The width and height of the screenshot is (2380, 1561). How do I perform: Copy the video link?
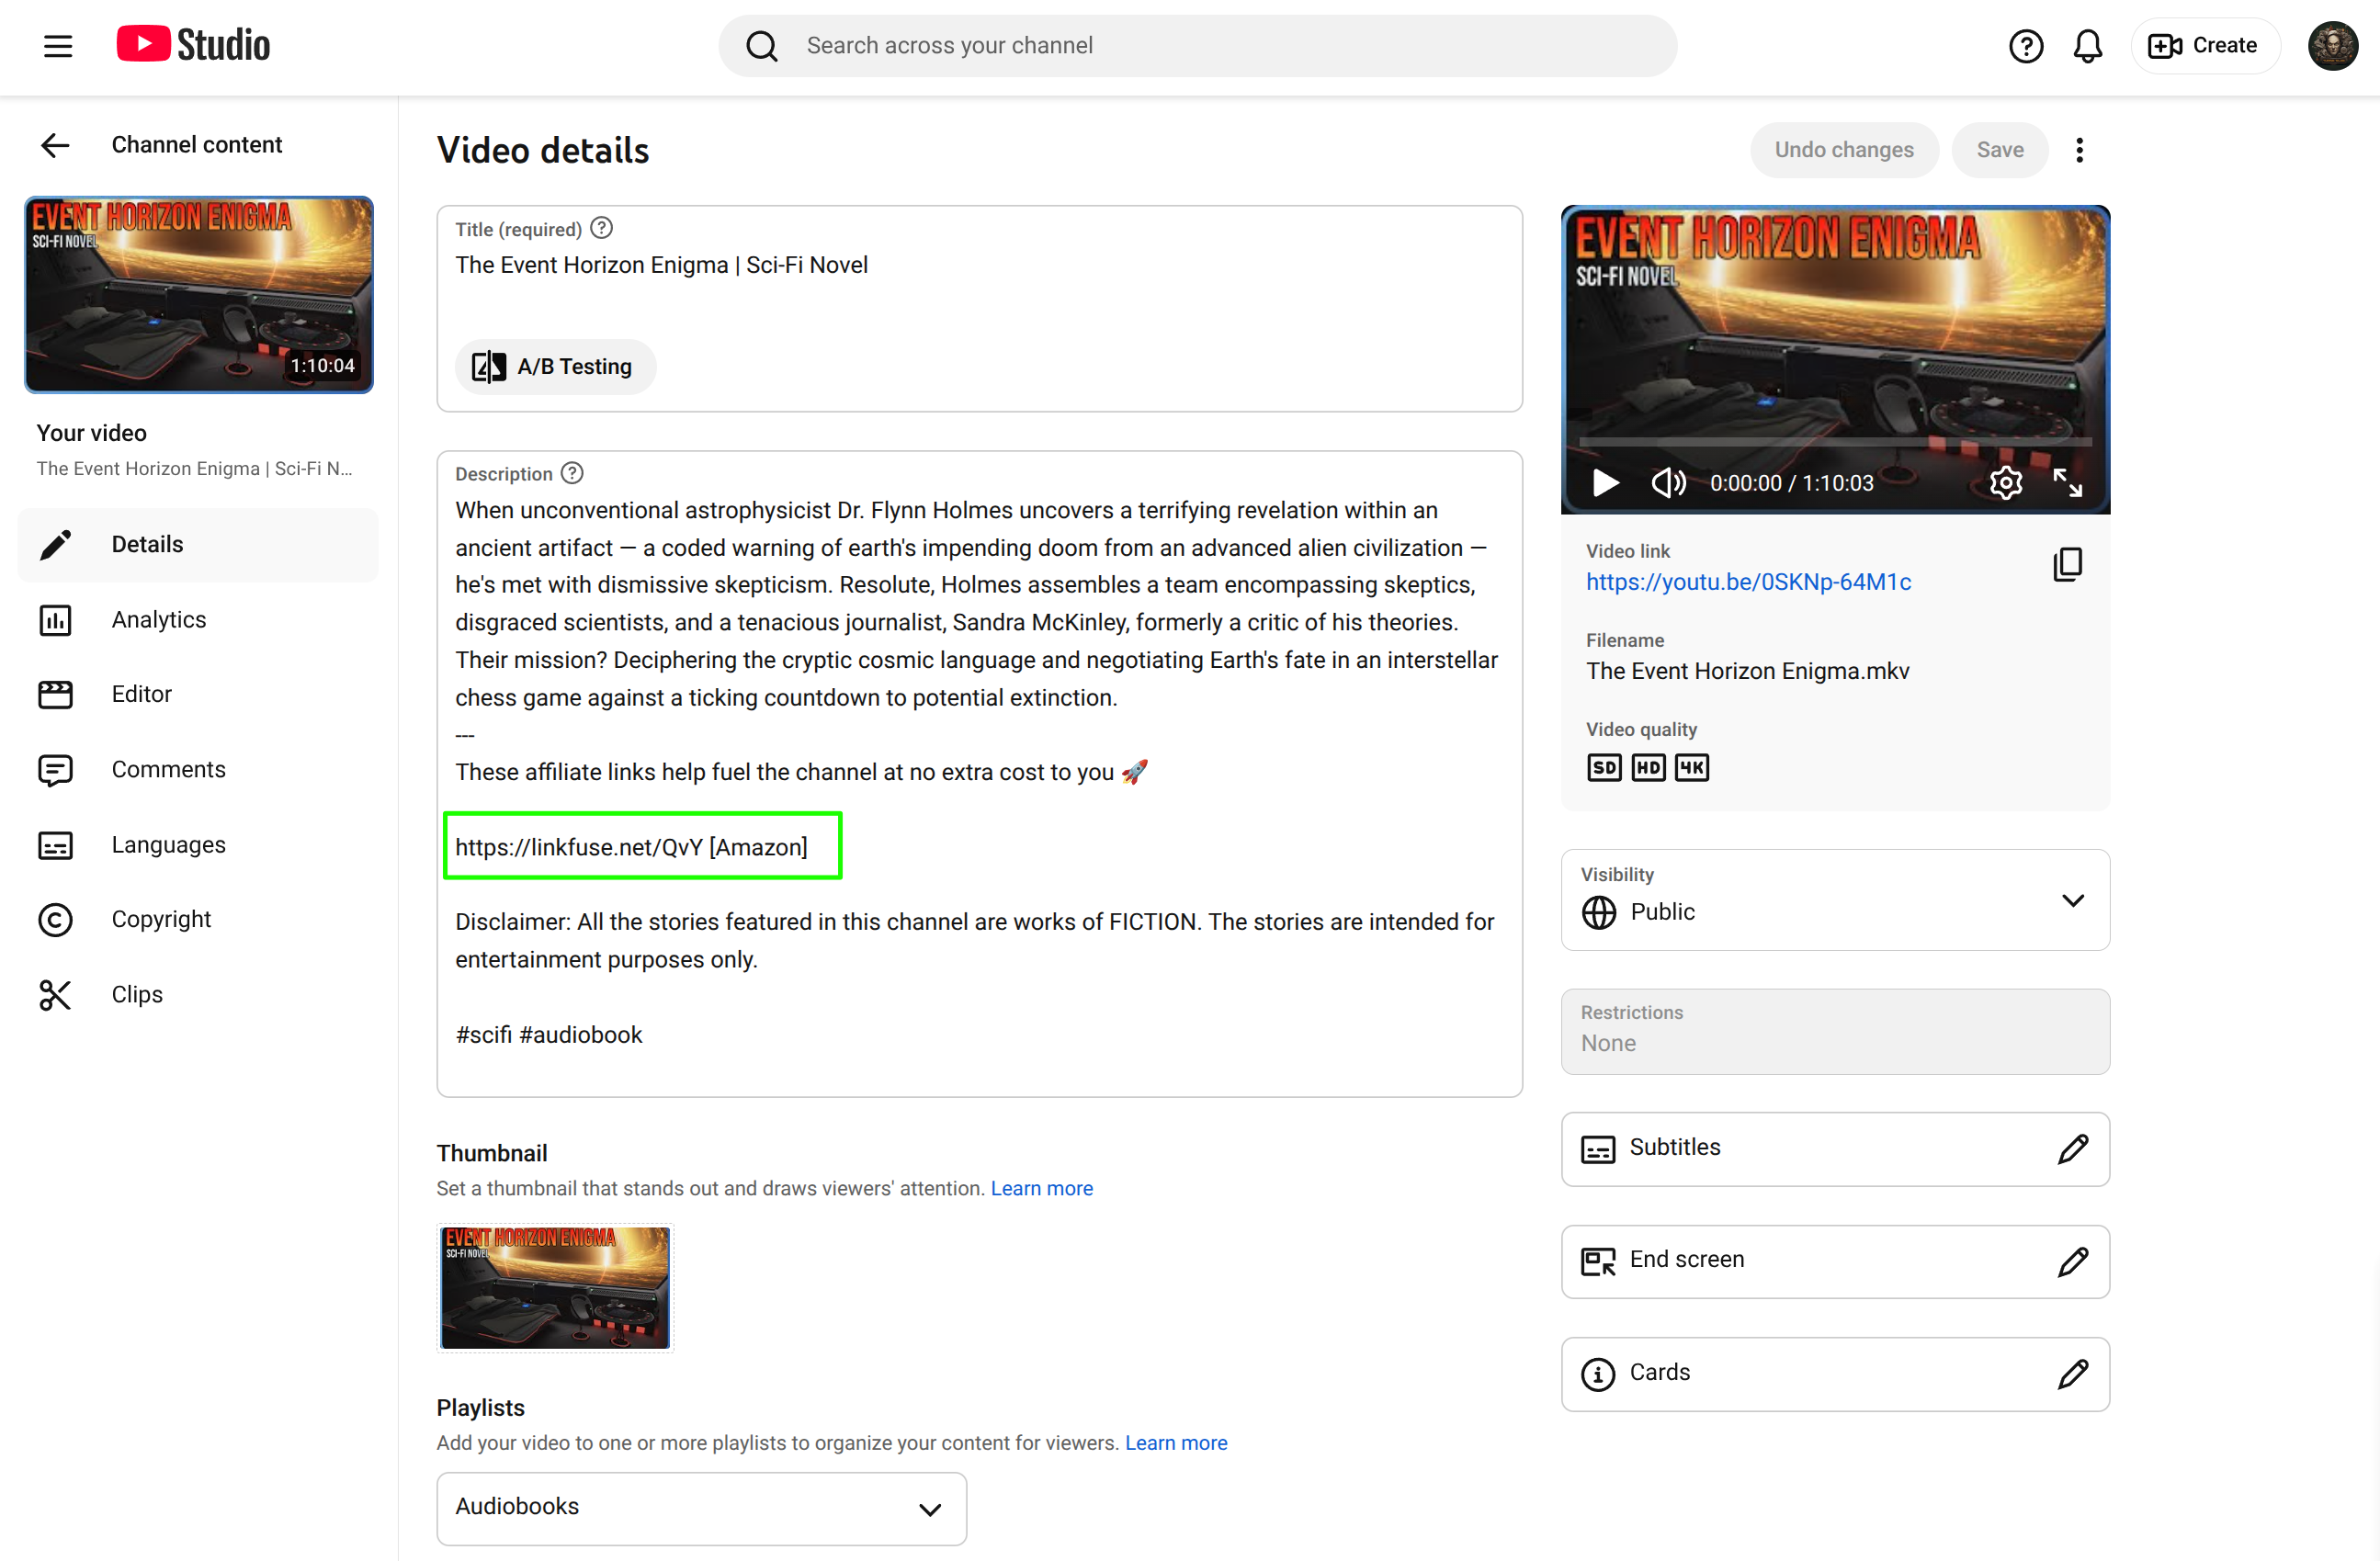click(2068, 564)
